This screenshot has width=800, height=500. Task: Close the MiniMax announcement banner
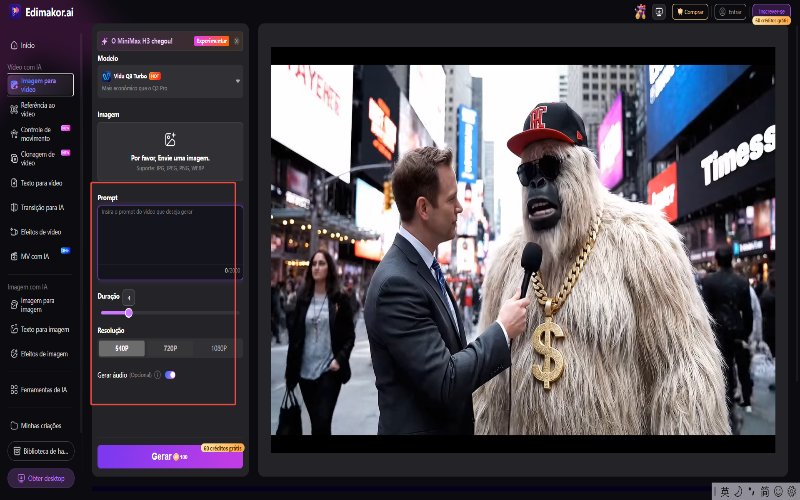coord(237,41)
